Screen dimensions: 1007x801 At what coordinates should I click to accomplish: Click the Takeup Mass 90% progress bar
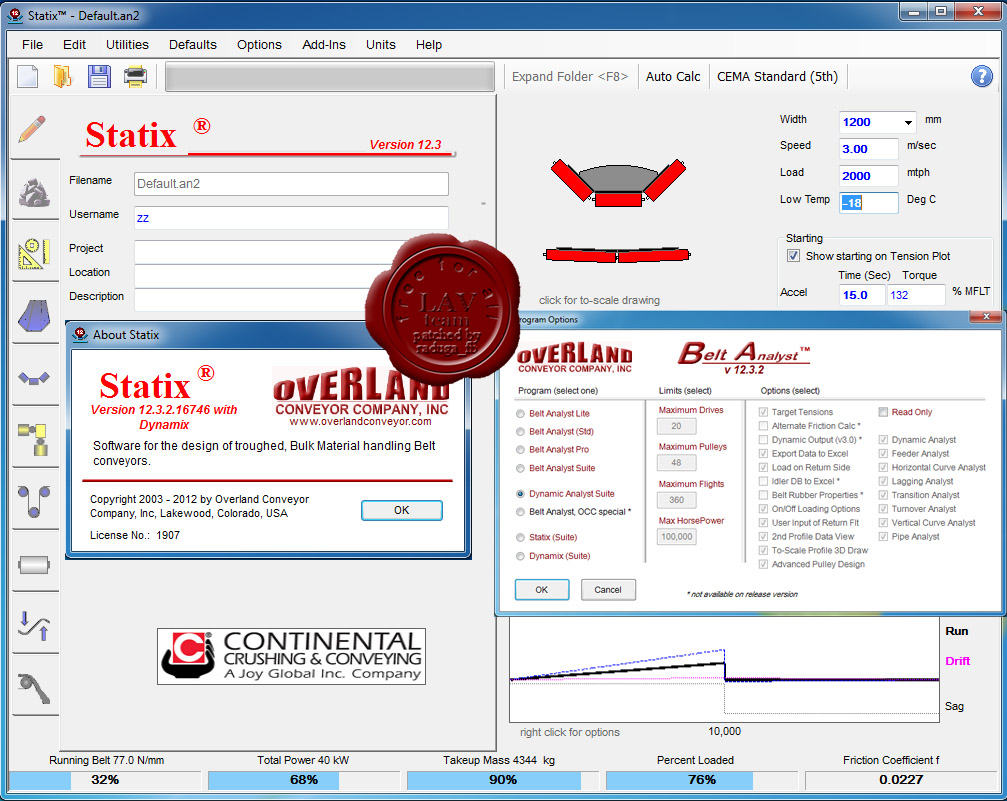tap(502, 780)
